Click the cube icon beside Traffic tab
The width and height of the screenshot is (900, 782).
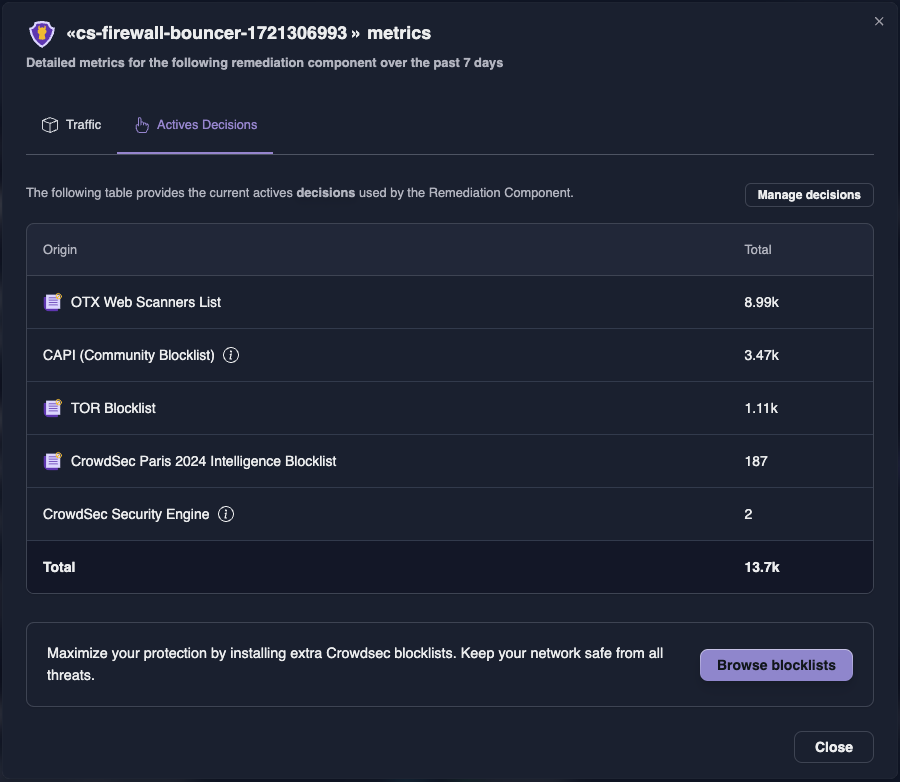click(49, 124)
